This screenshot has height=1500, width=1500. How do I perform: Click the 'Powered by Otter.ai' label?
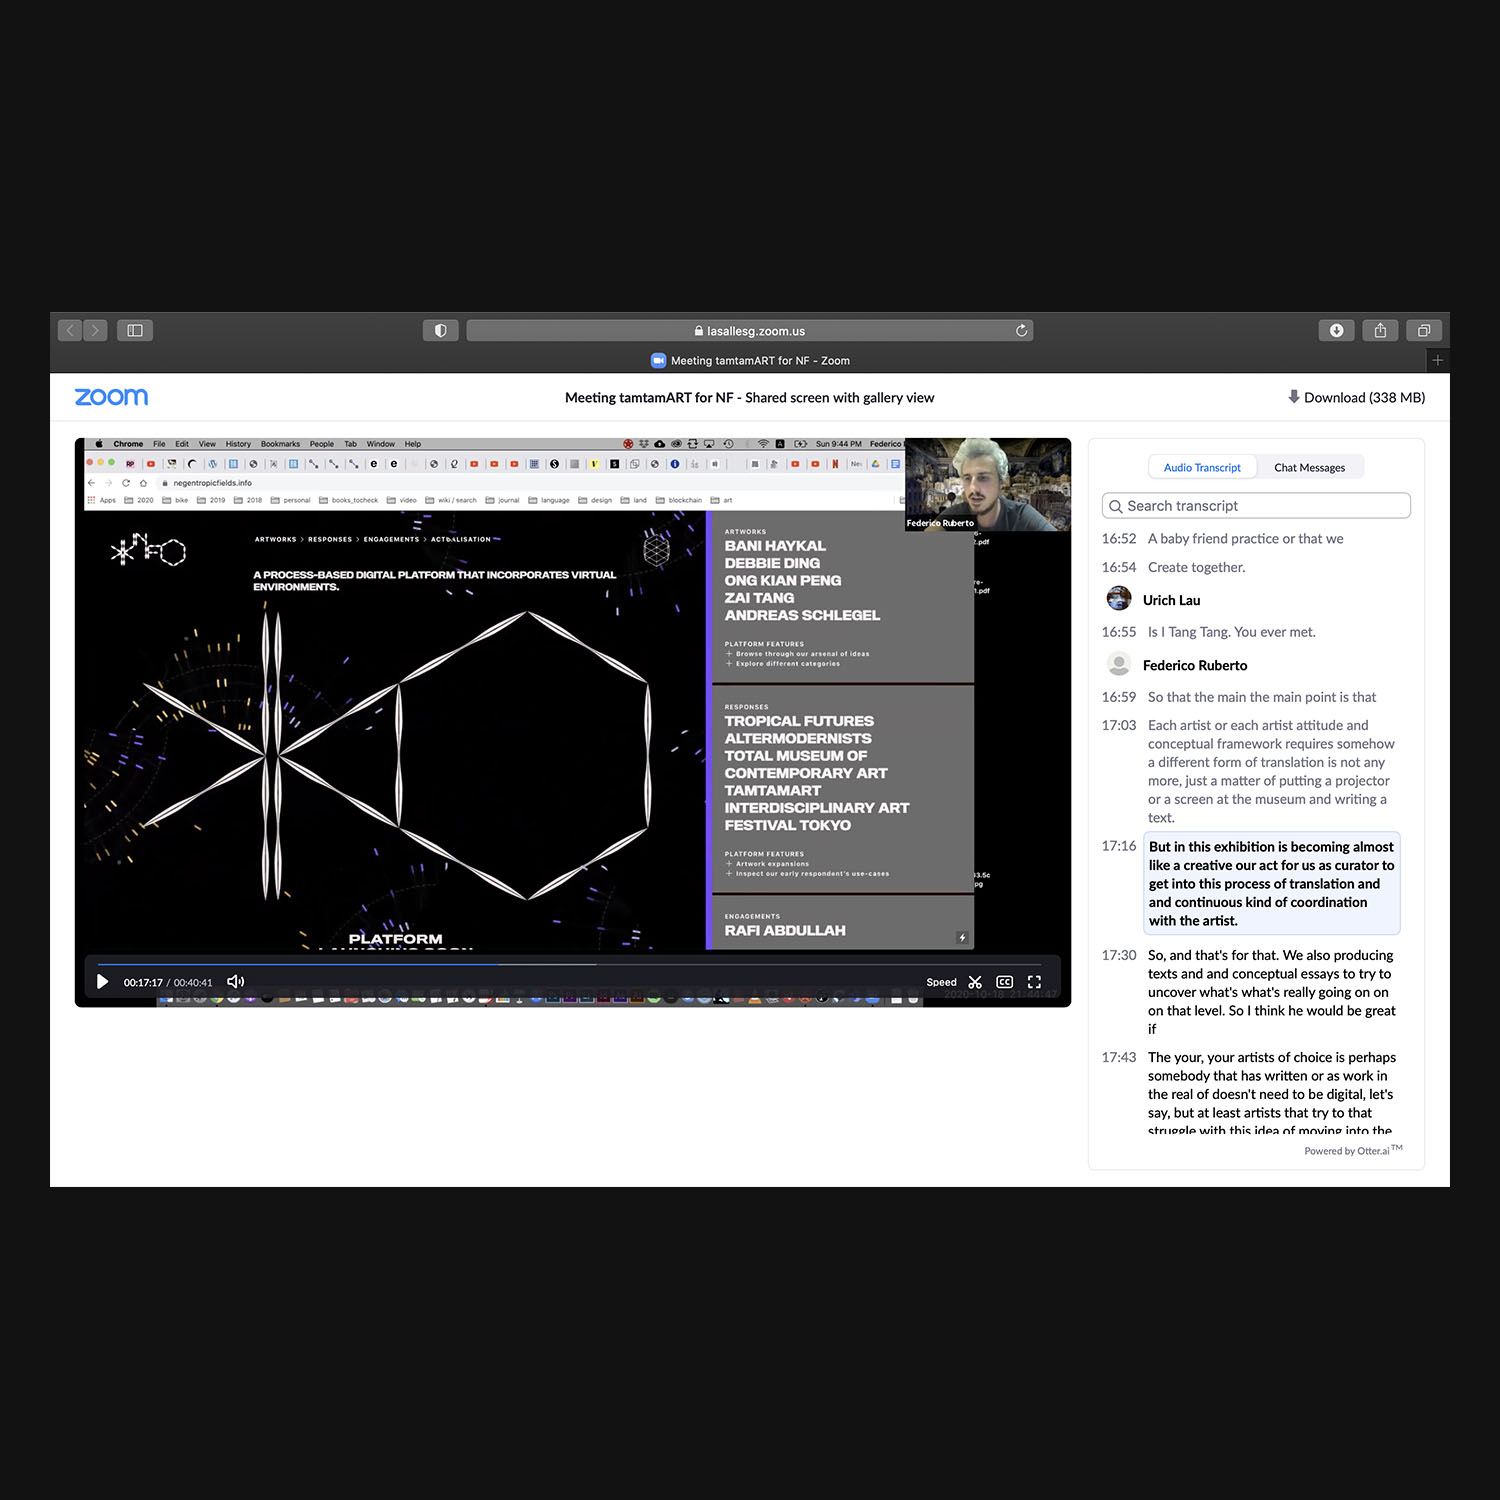pos(1353,1150)
